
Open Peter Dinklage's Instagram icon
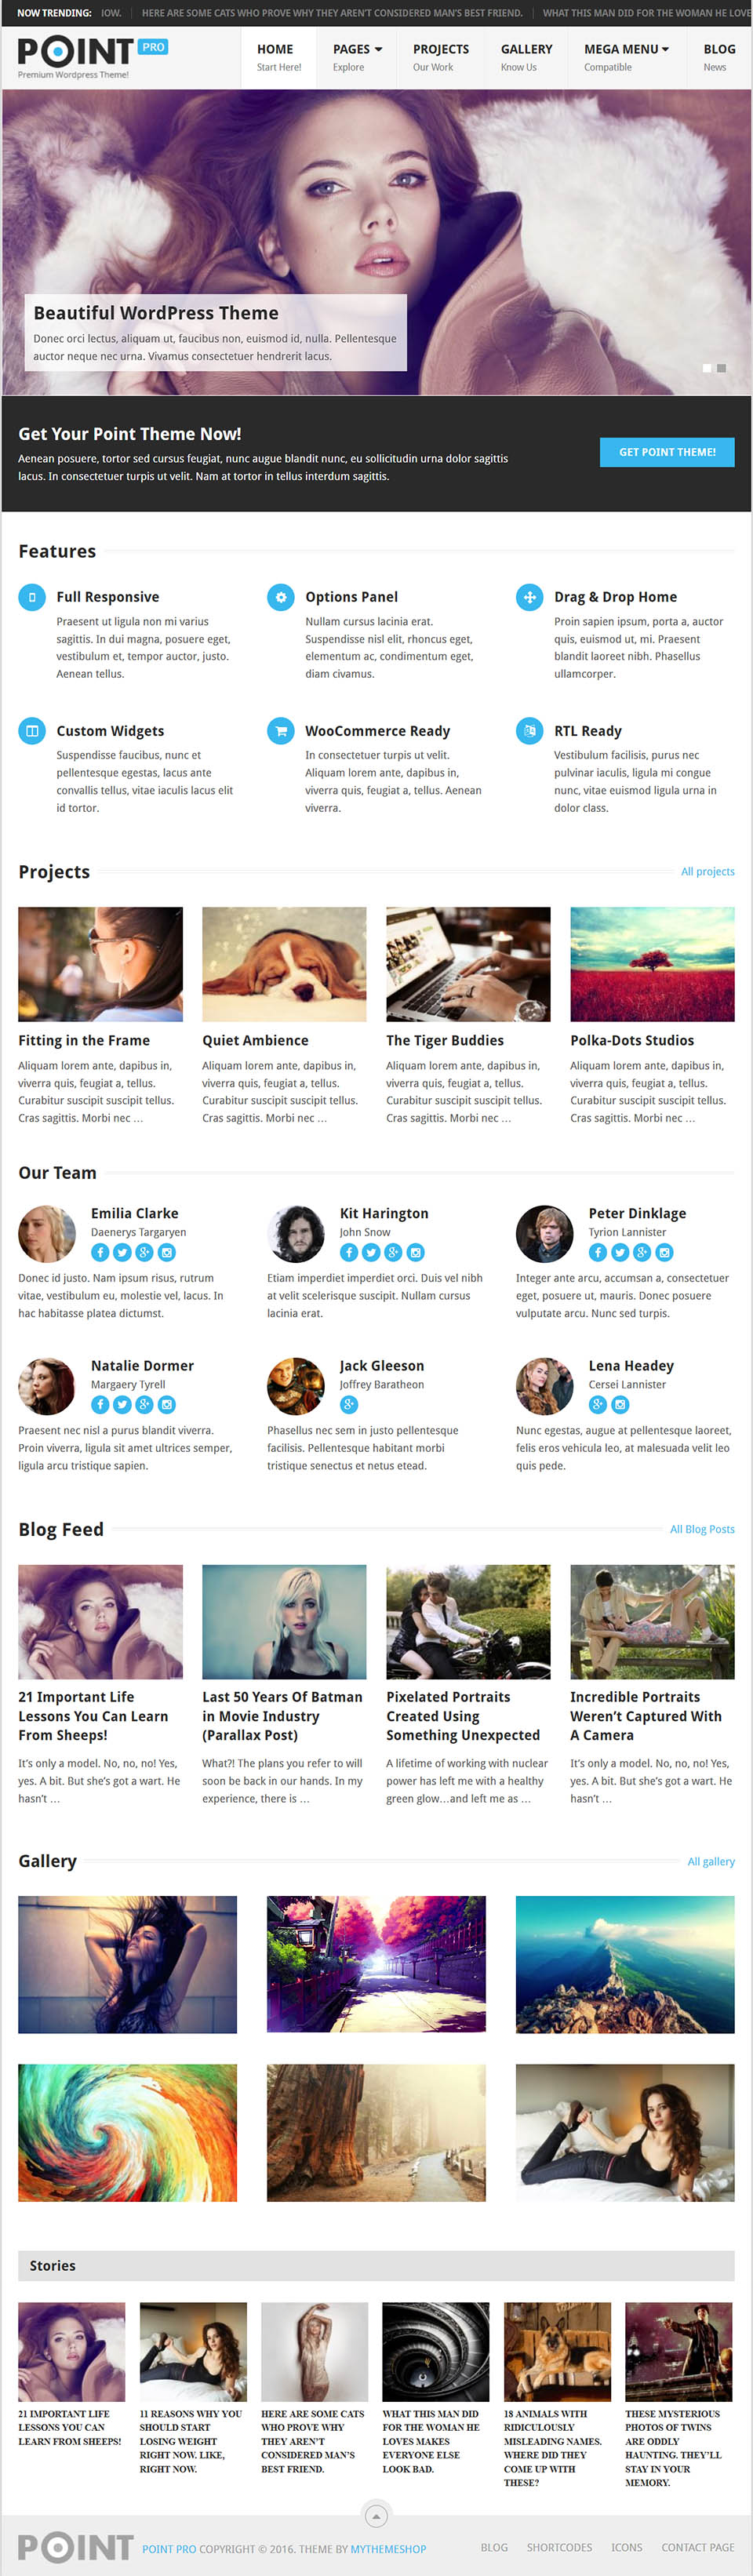664,1252
